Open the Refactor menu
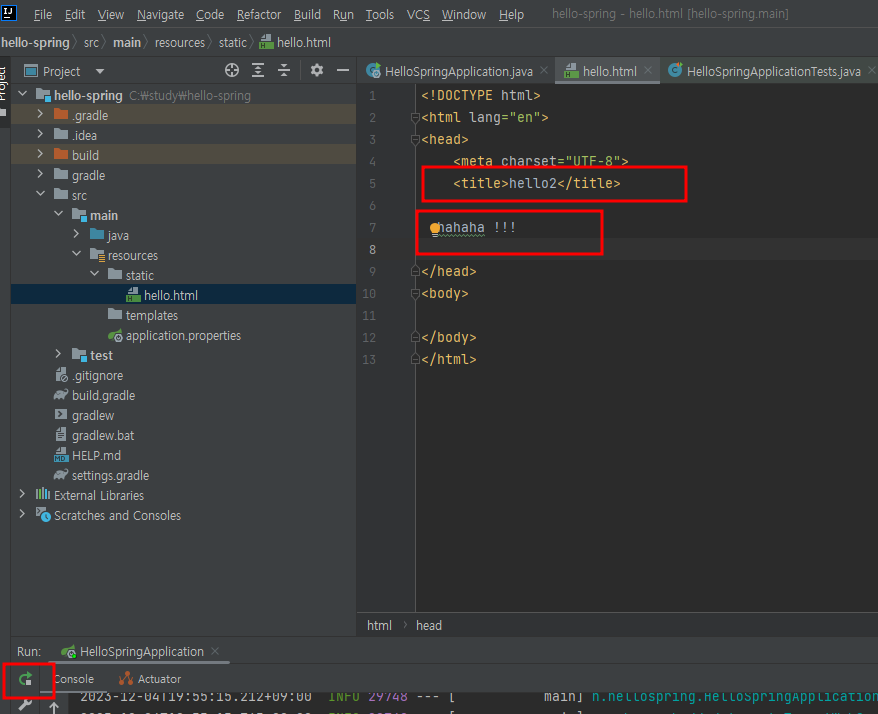The height and width of the screenshot is (714, 878). tap(259, 15)
